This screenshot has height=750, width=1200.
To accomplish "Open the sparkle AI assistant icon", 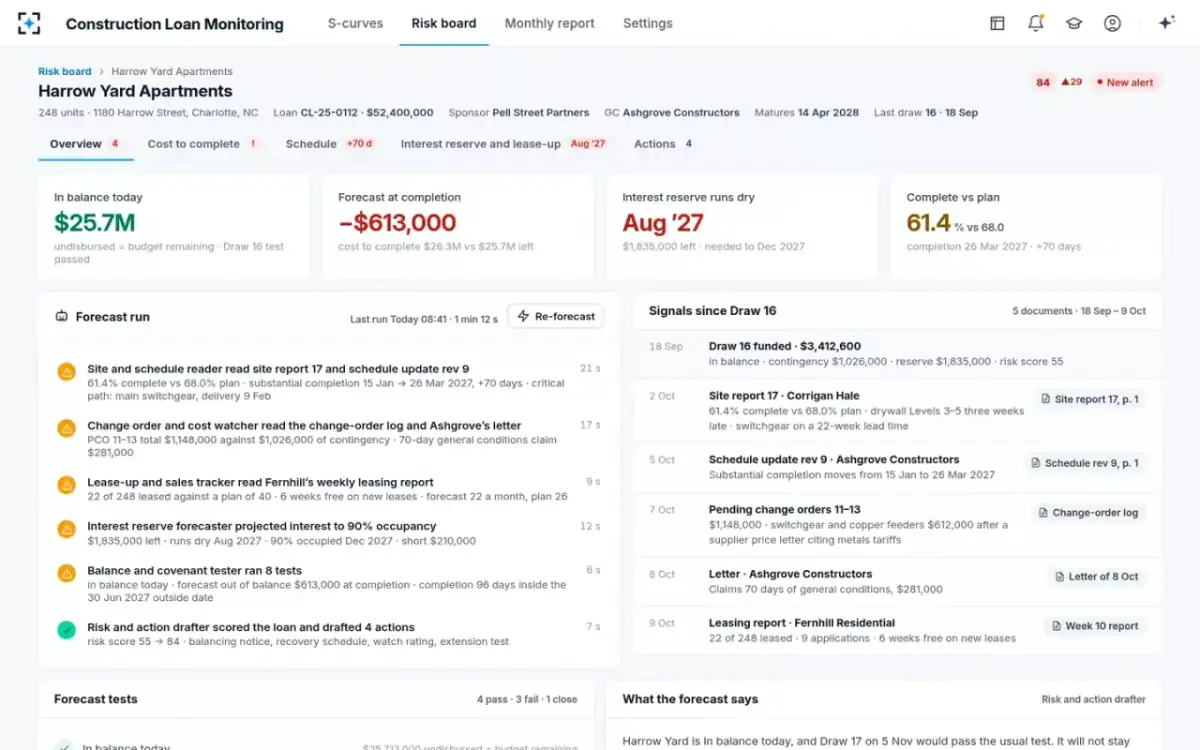I will click(1166, 23).
